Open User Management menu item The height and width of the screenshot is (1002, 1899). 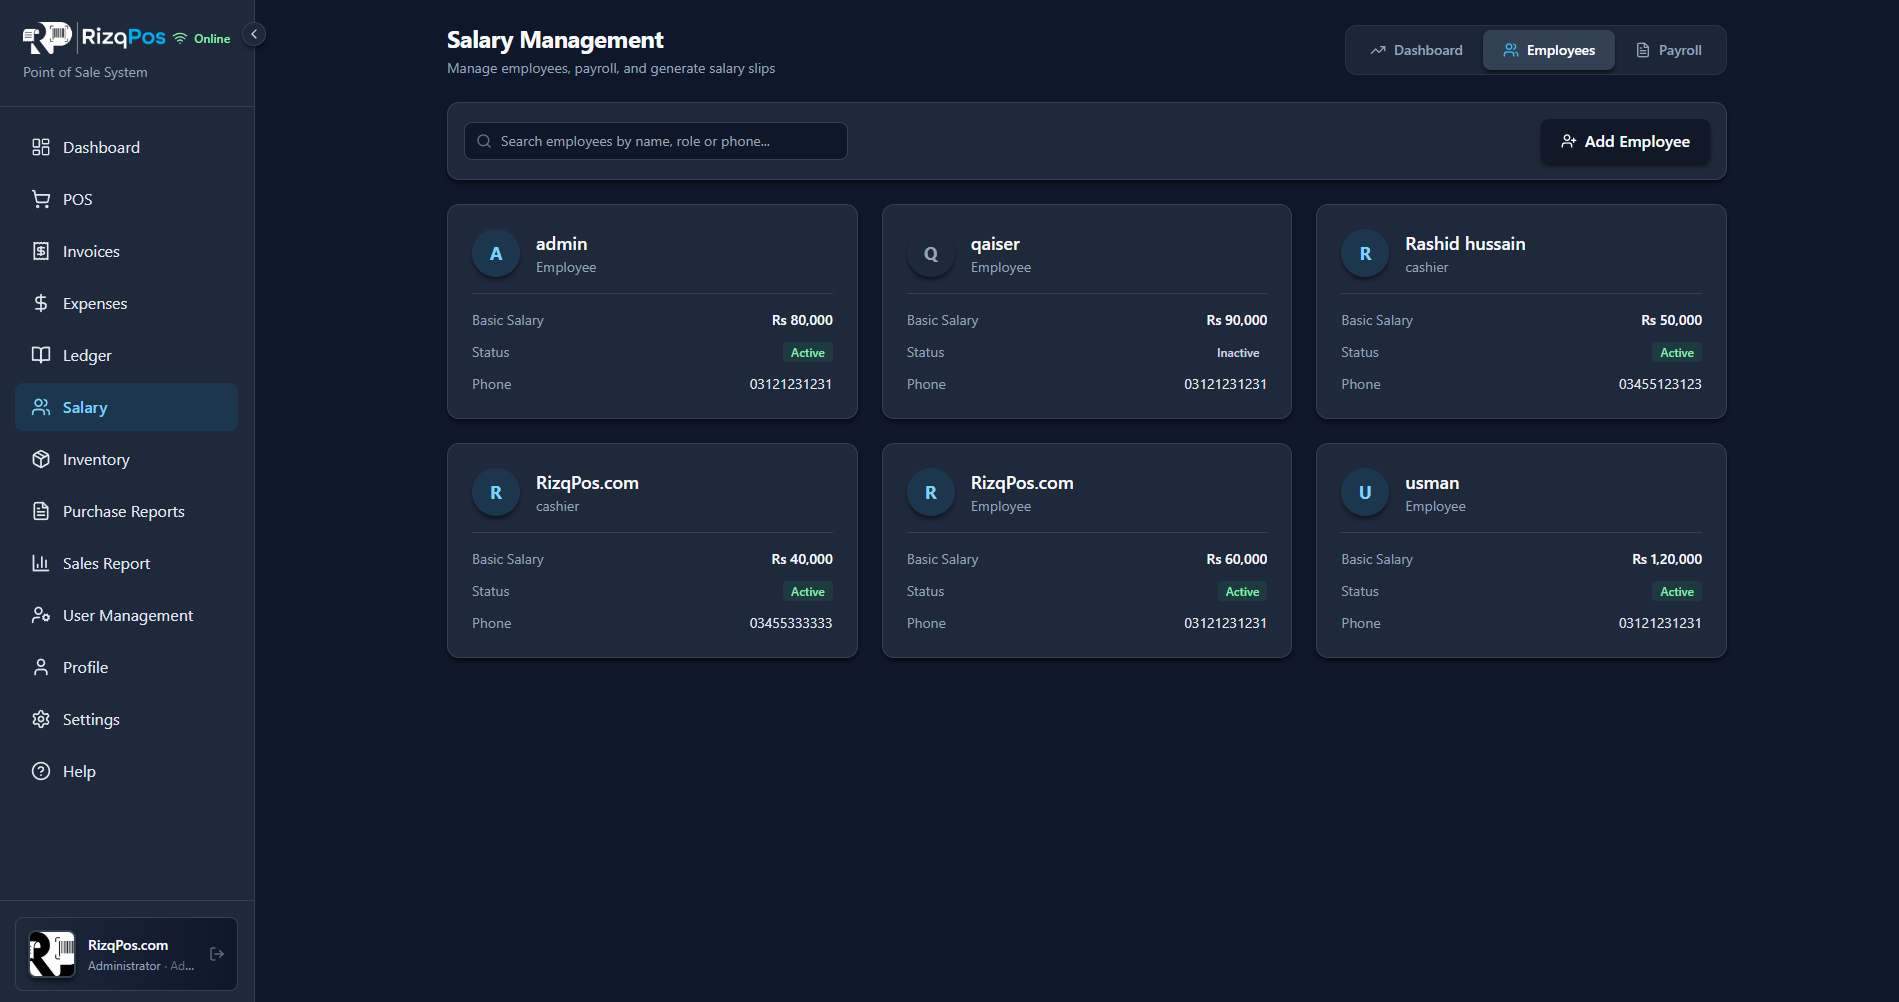point(127,615)
